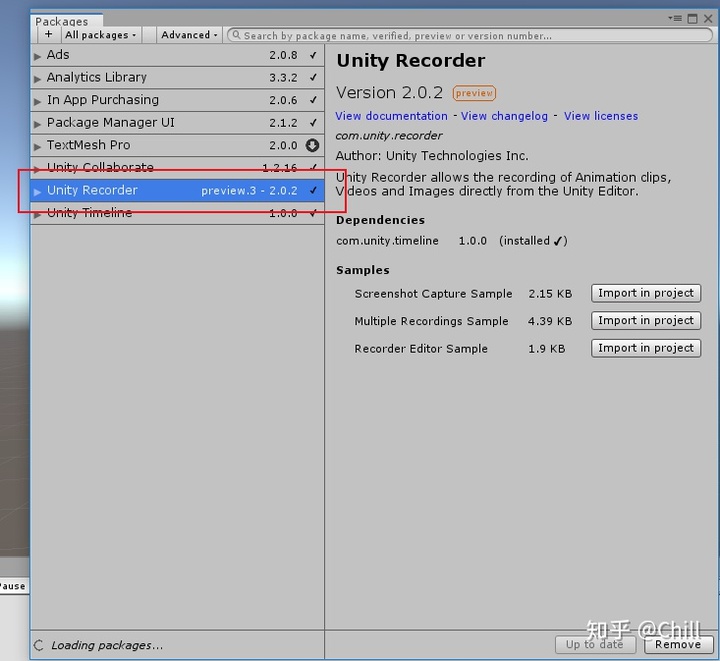This screenshot has width=720, height=661.
Task: Click the Ads installed checkmark
Action: pos(313,55)
